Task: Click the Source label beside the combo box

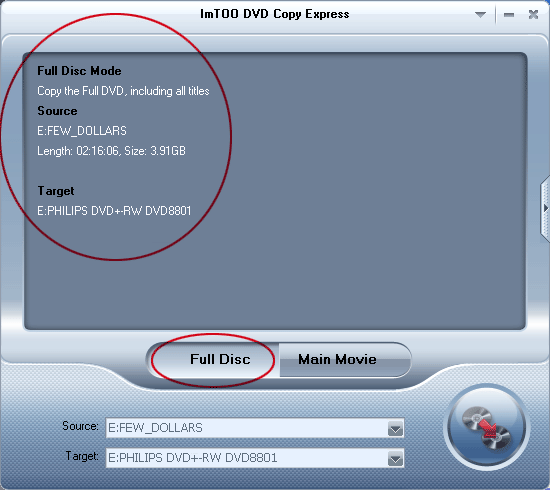Action: tap(80, 426)
